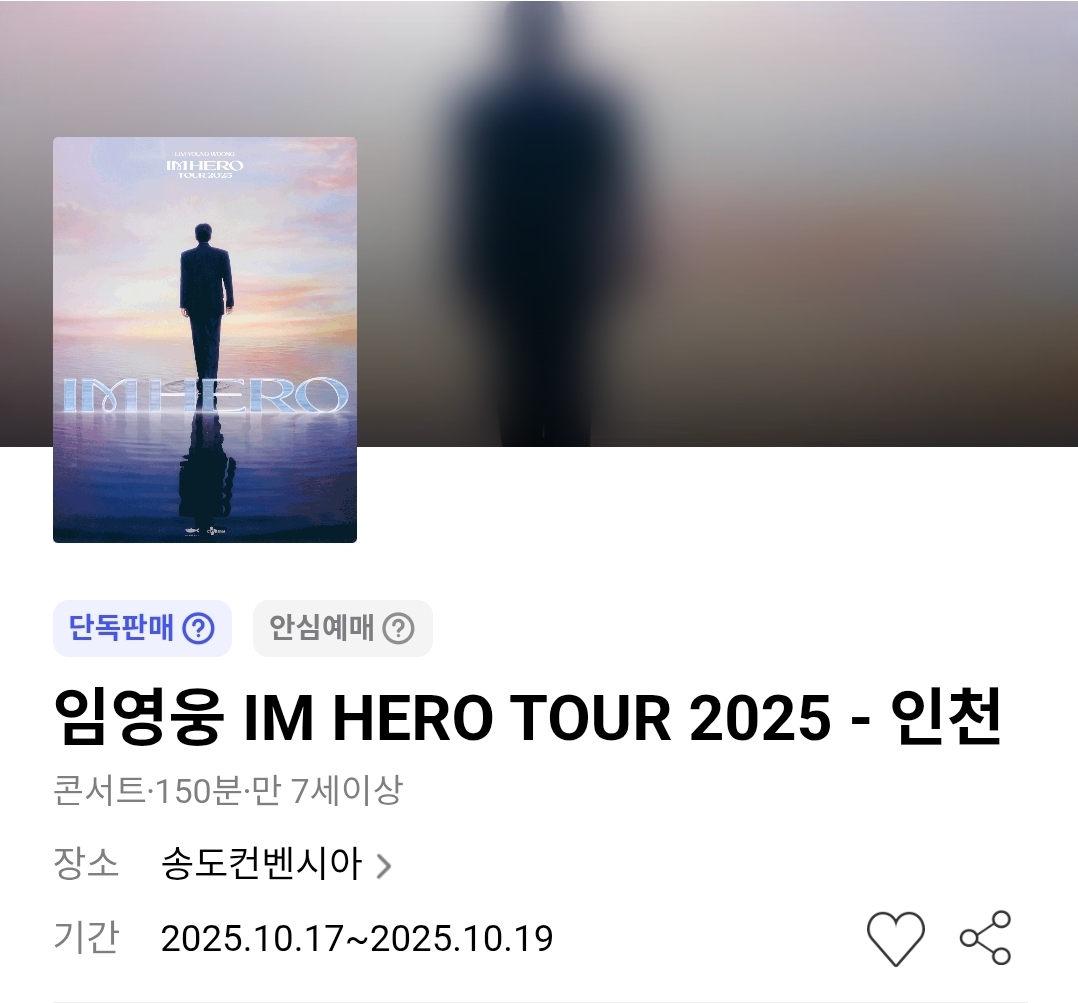The image size is (1078, 1003).
Task: Select the 임영웅 IM HERO TOUR 2025 title
Action: click(527, 718)
